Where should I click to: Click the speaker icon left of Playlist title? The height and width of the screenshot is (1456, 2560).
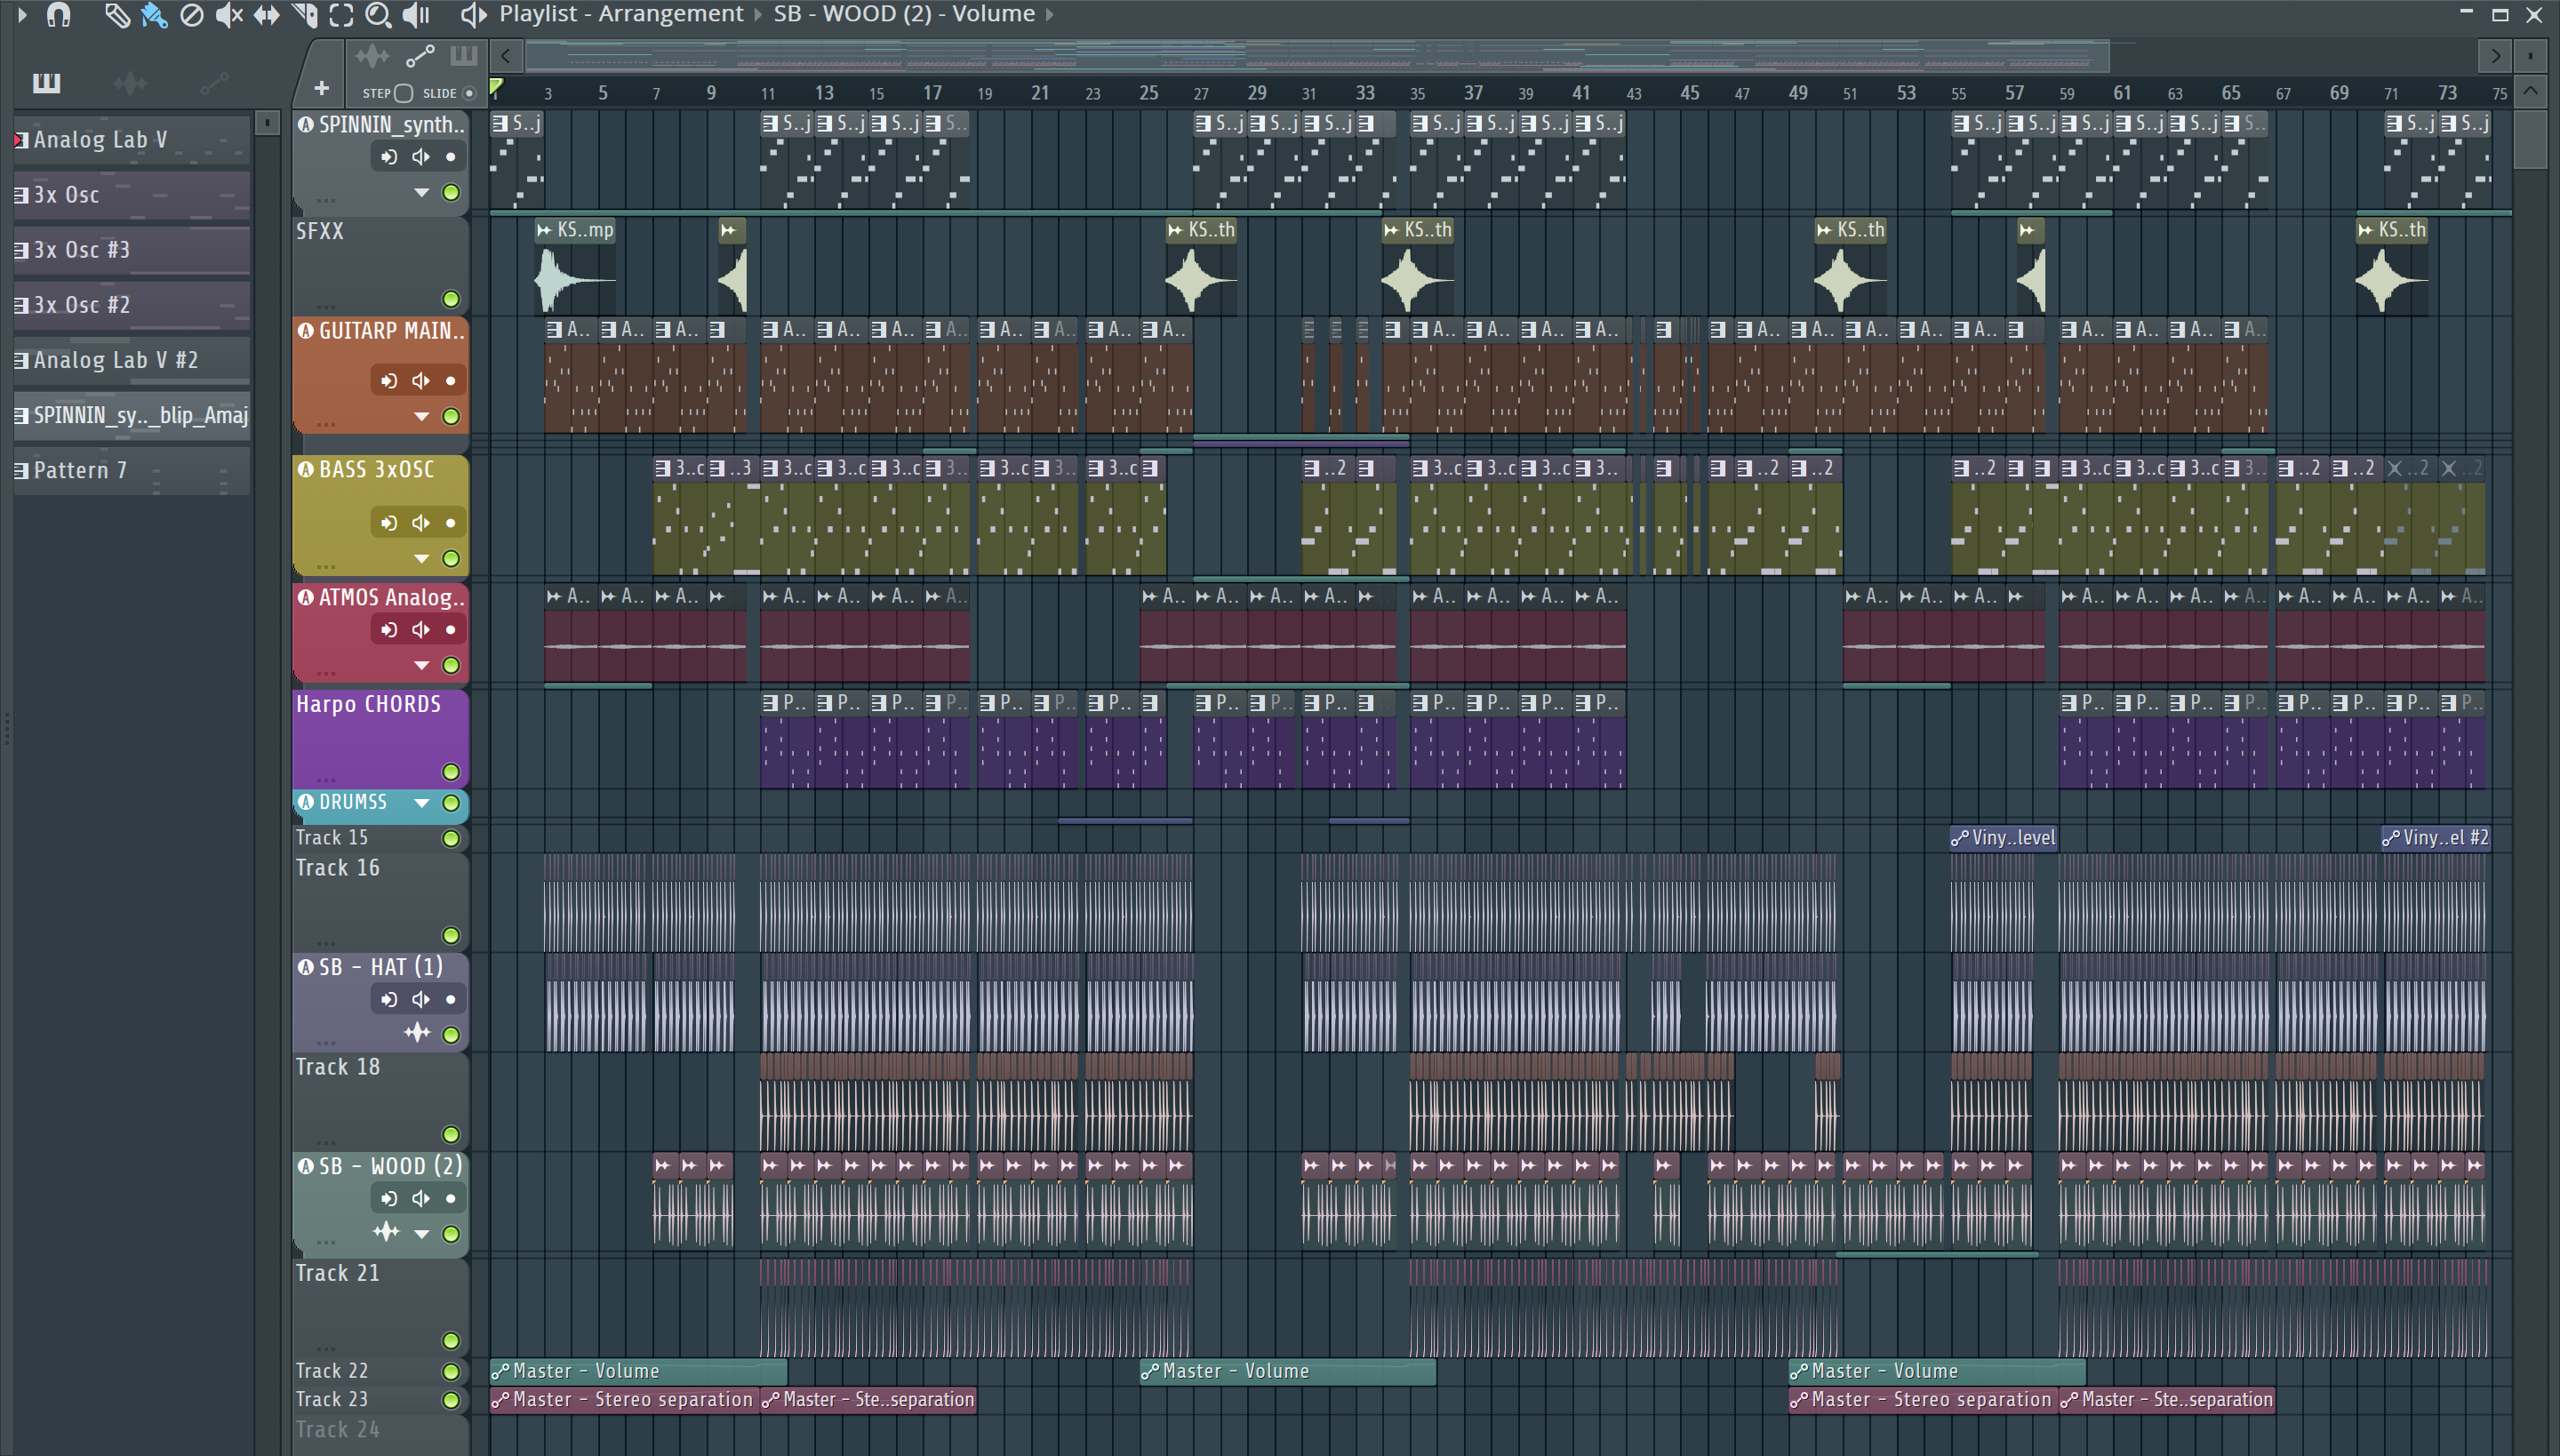pyautogui.click(x=473, y=15)
